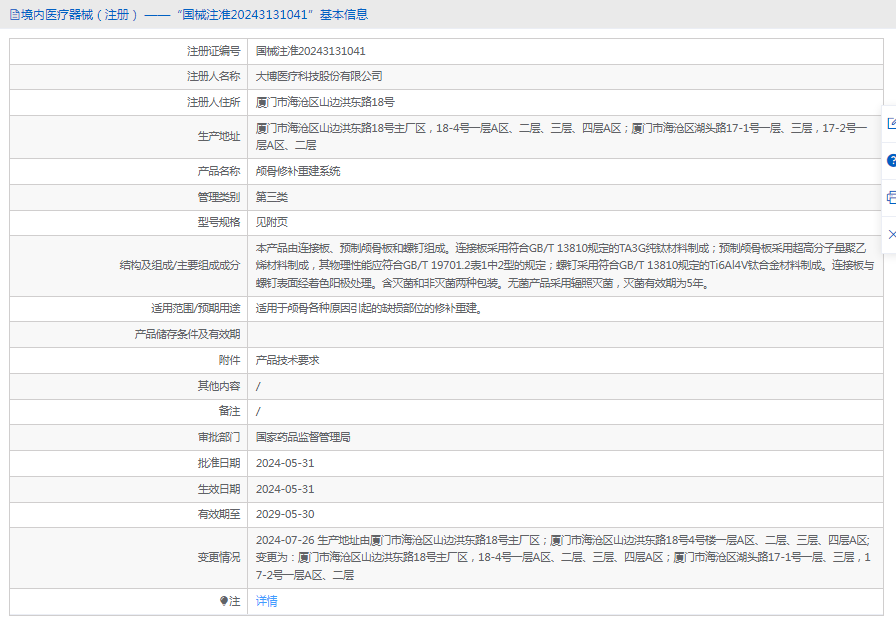896x620 pixels.
Task: Click the empty value cell of 产品储存条件及有效期
Action: pos(565,334)
